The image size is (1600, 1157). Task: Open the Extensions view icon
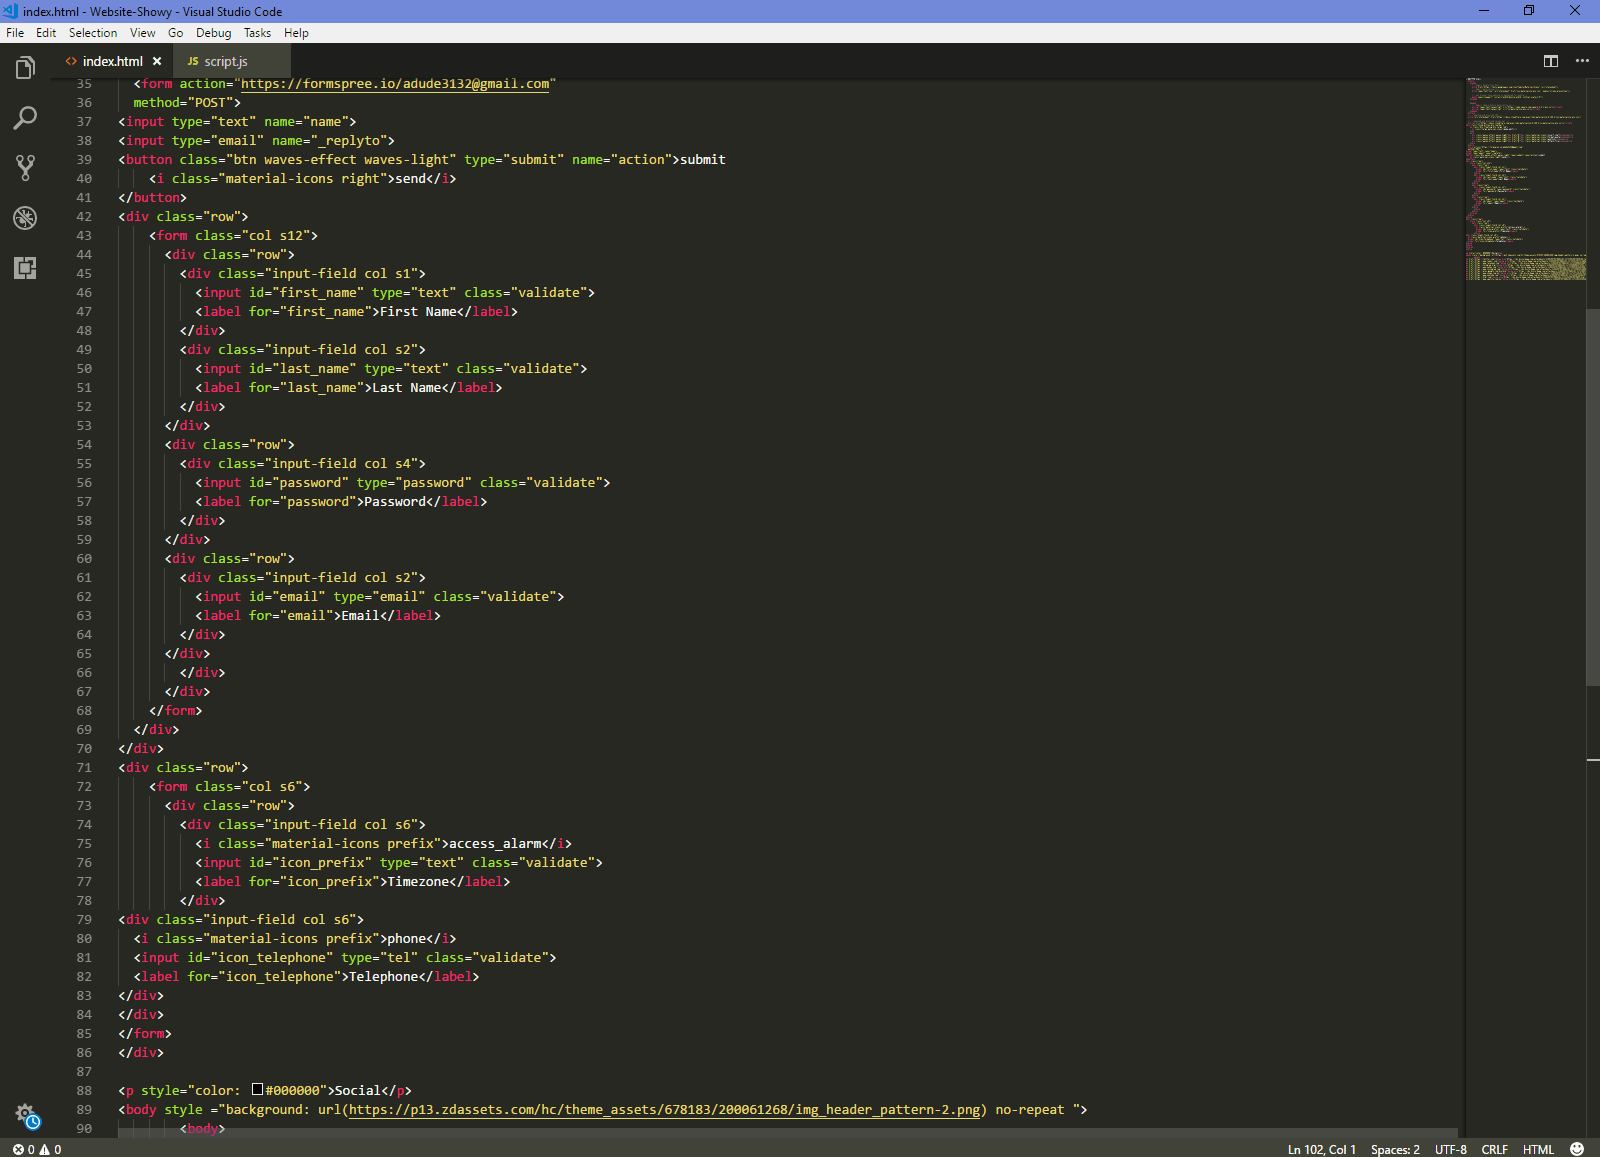pyautogui.click(x=25, y=268)
